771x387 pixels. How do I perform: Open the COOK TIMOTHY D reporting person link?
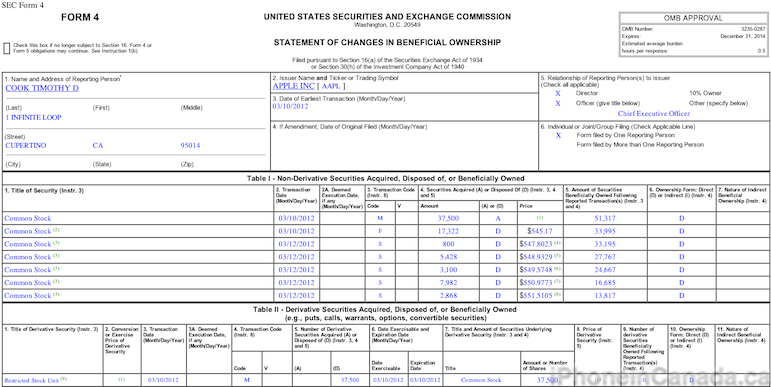(x=42, y=89)
